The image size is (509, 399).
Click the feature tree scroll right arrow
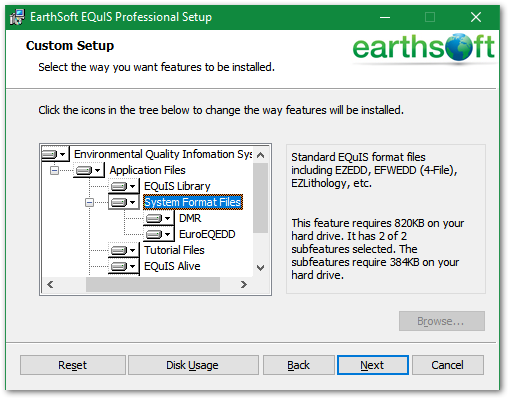(244, 284)
